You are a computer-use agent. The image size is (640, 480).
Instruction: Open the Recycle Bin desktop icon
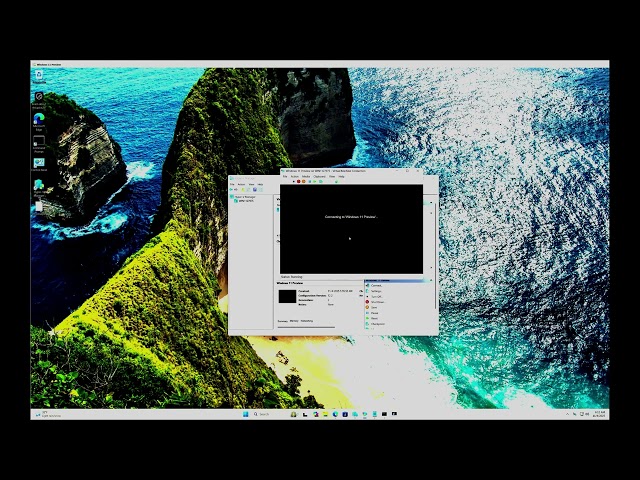[39, 76]
